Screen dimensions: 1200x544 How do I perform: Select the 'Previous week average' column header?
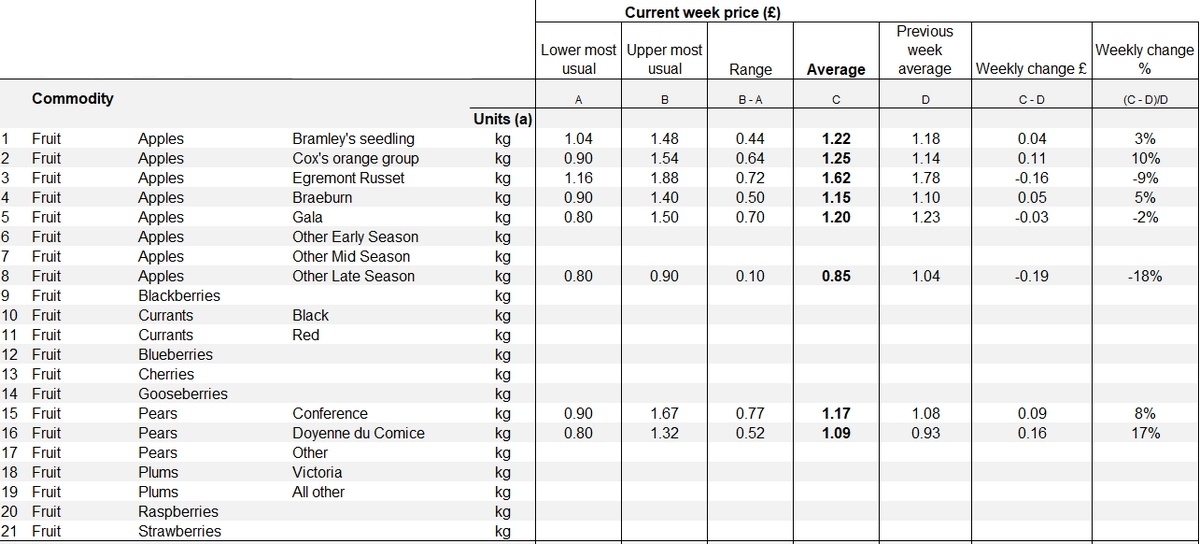pos(925,50)
